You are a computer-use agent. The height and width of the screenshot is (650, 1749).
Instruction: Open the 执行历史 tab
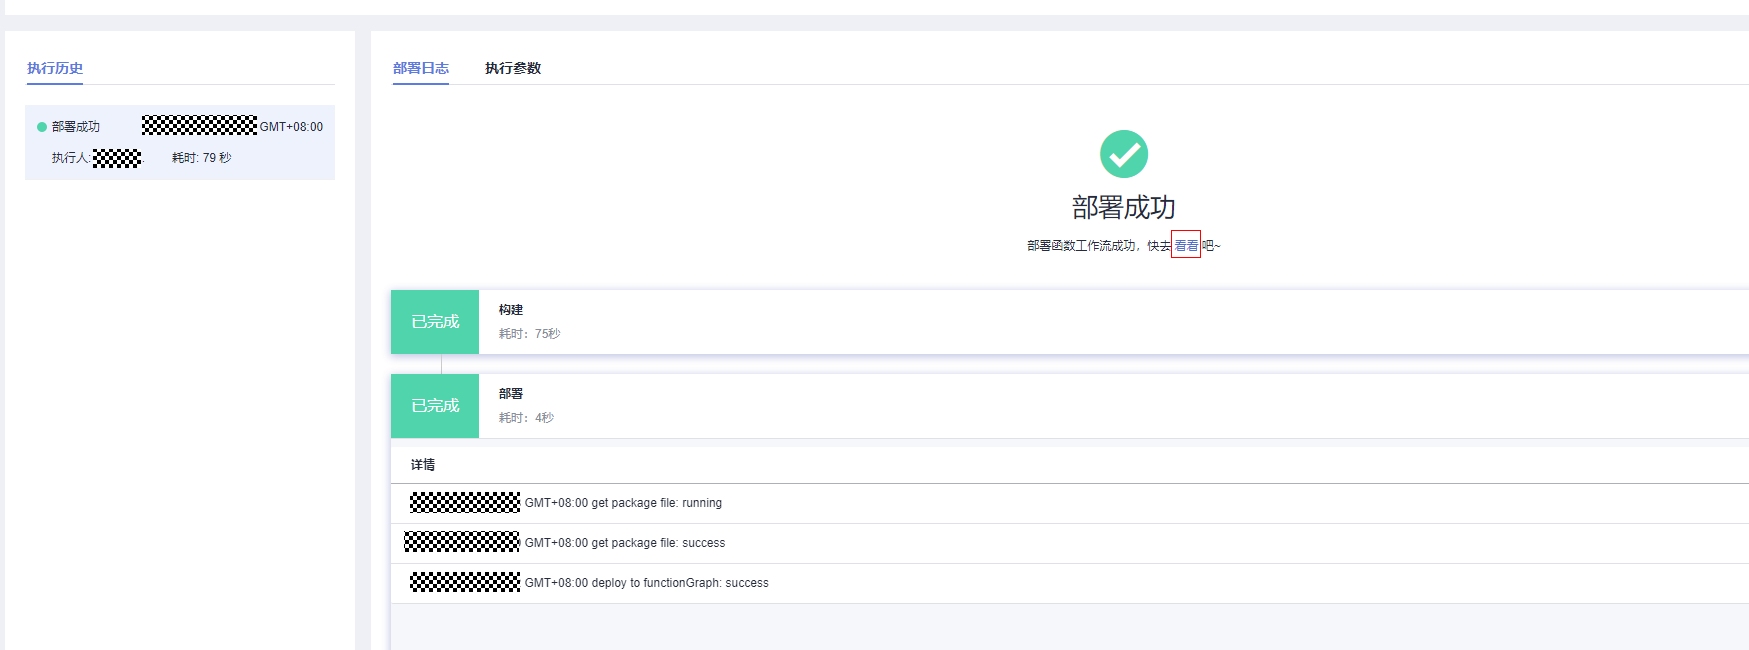coord(55,68)
